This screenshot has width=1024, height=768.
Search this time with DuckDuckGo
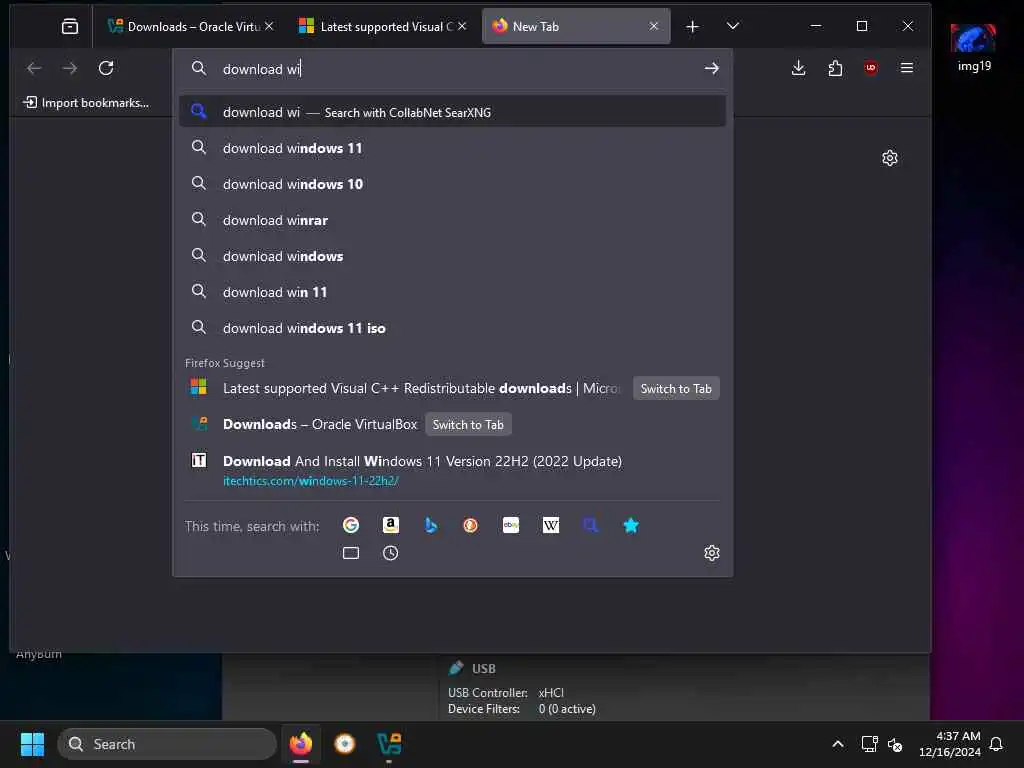tap(470, 525)
